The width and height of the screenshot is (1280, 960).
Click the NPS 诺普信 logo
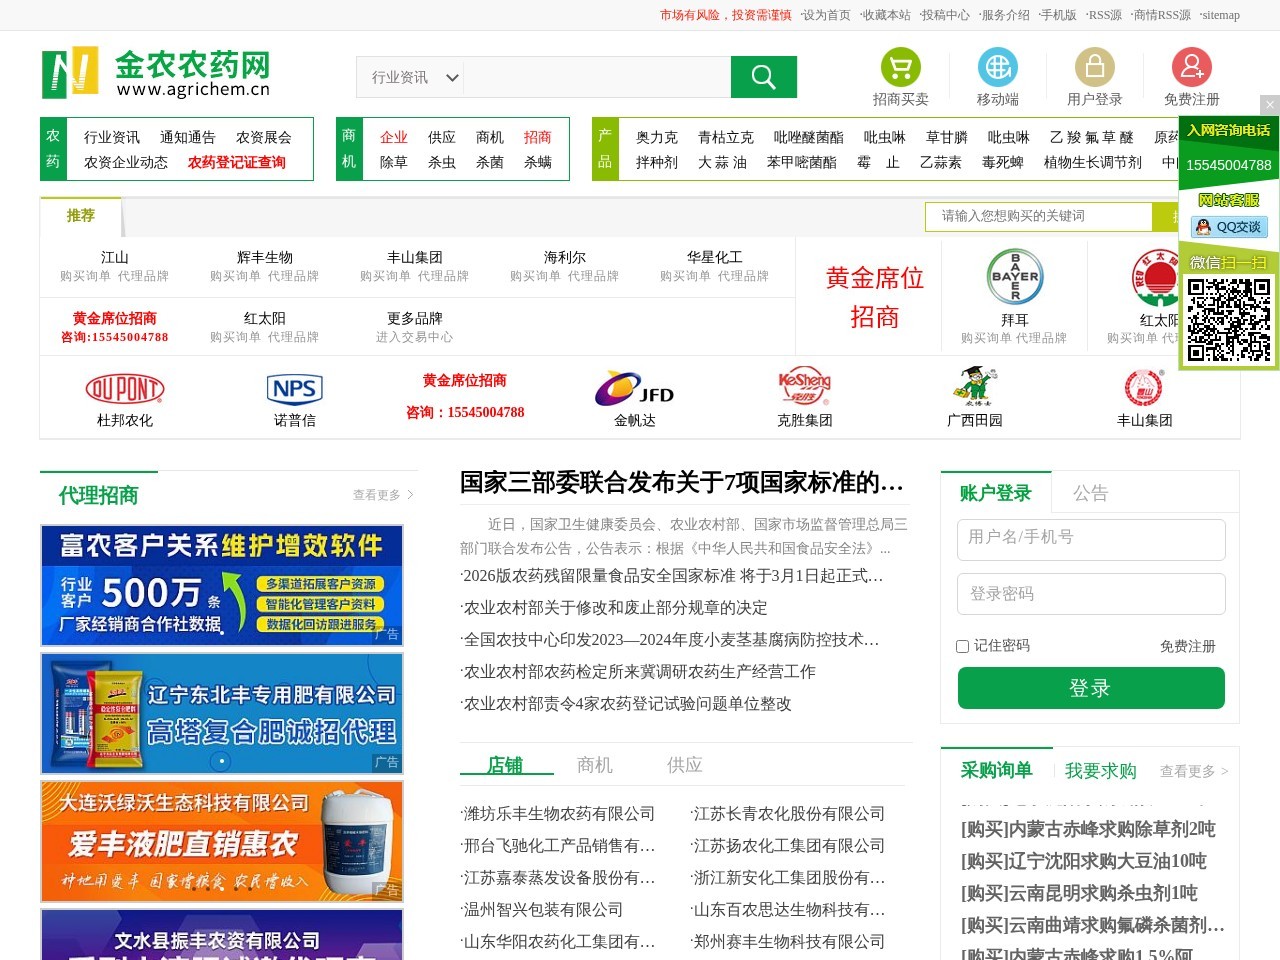(x=294, y=389)
